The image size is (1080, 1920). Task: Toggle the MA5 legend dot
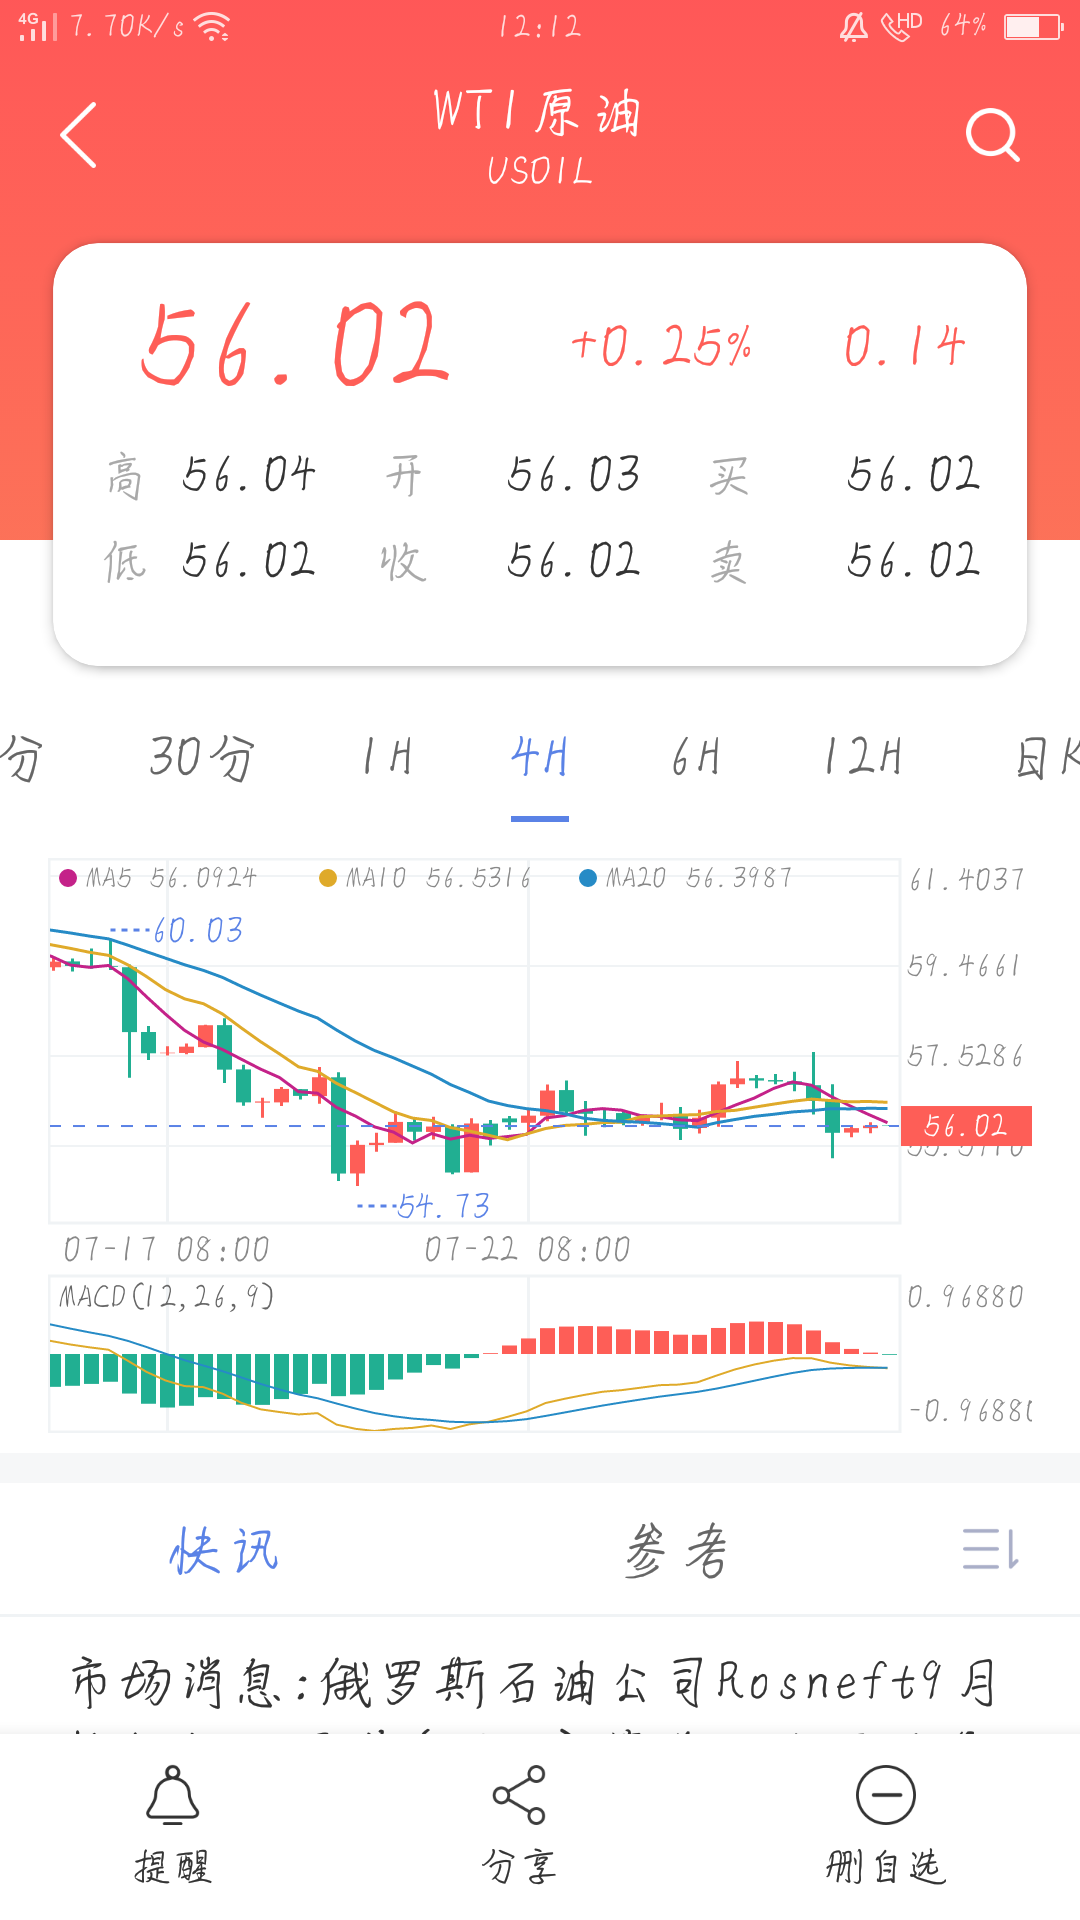click(x=68, y=878)
